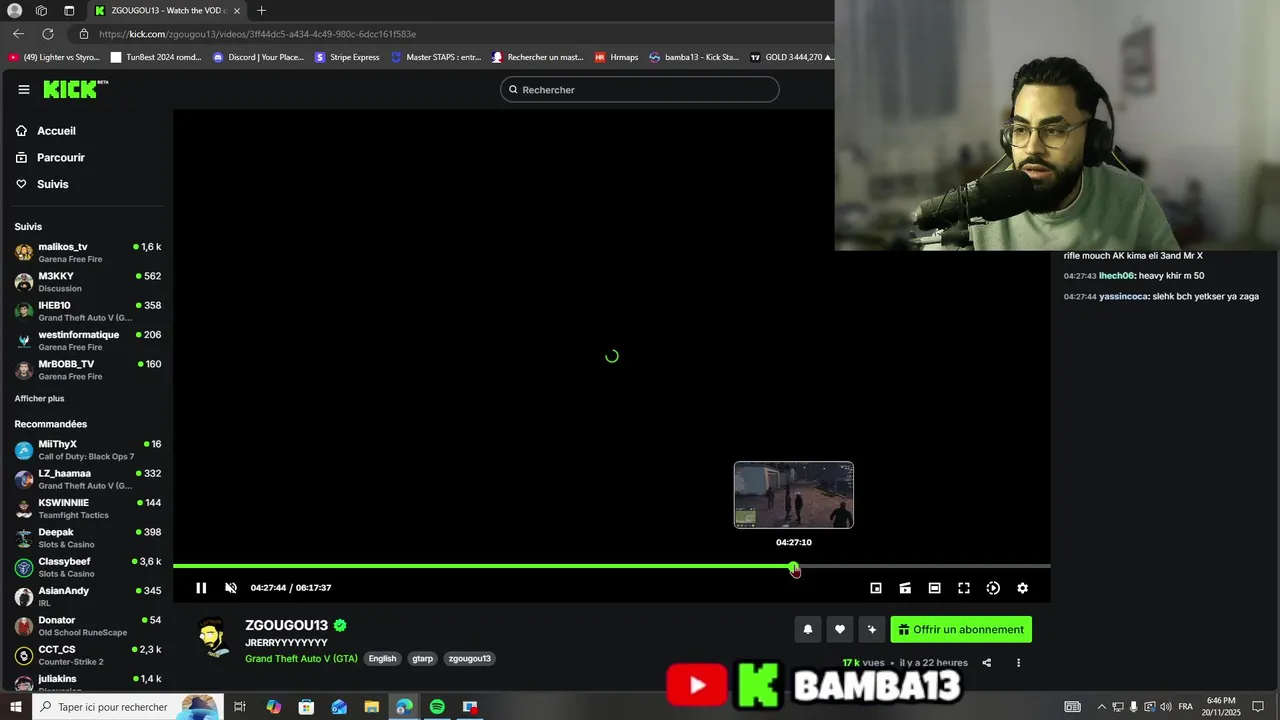Open Grand Theft Auto V category link
The image size is (1280, 720).
click(301, 658)
